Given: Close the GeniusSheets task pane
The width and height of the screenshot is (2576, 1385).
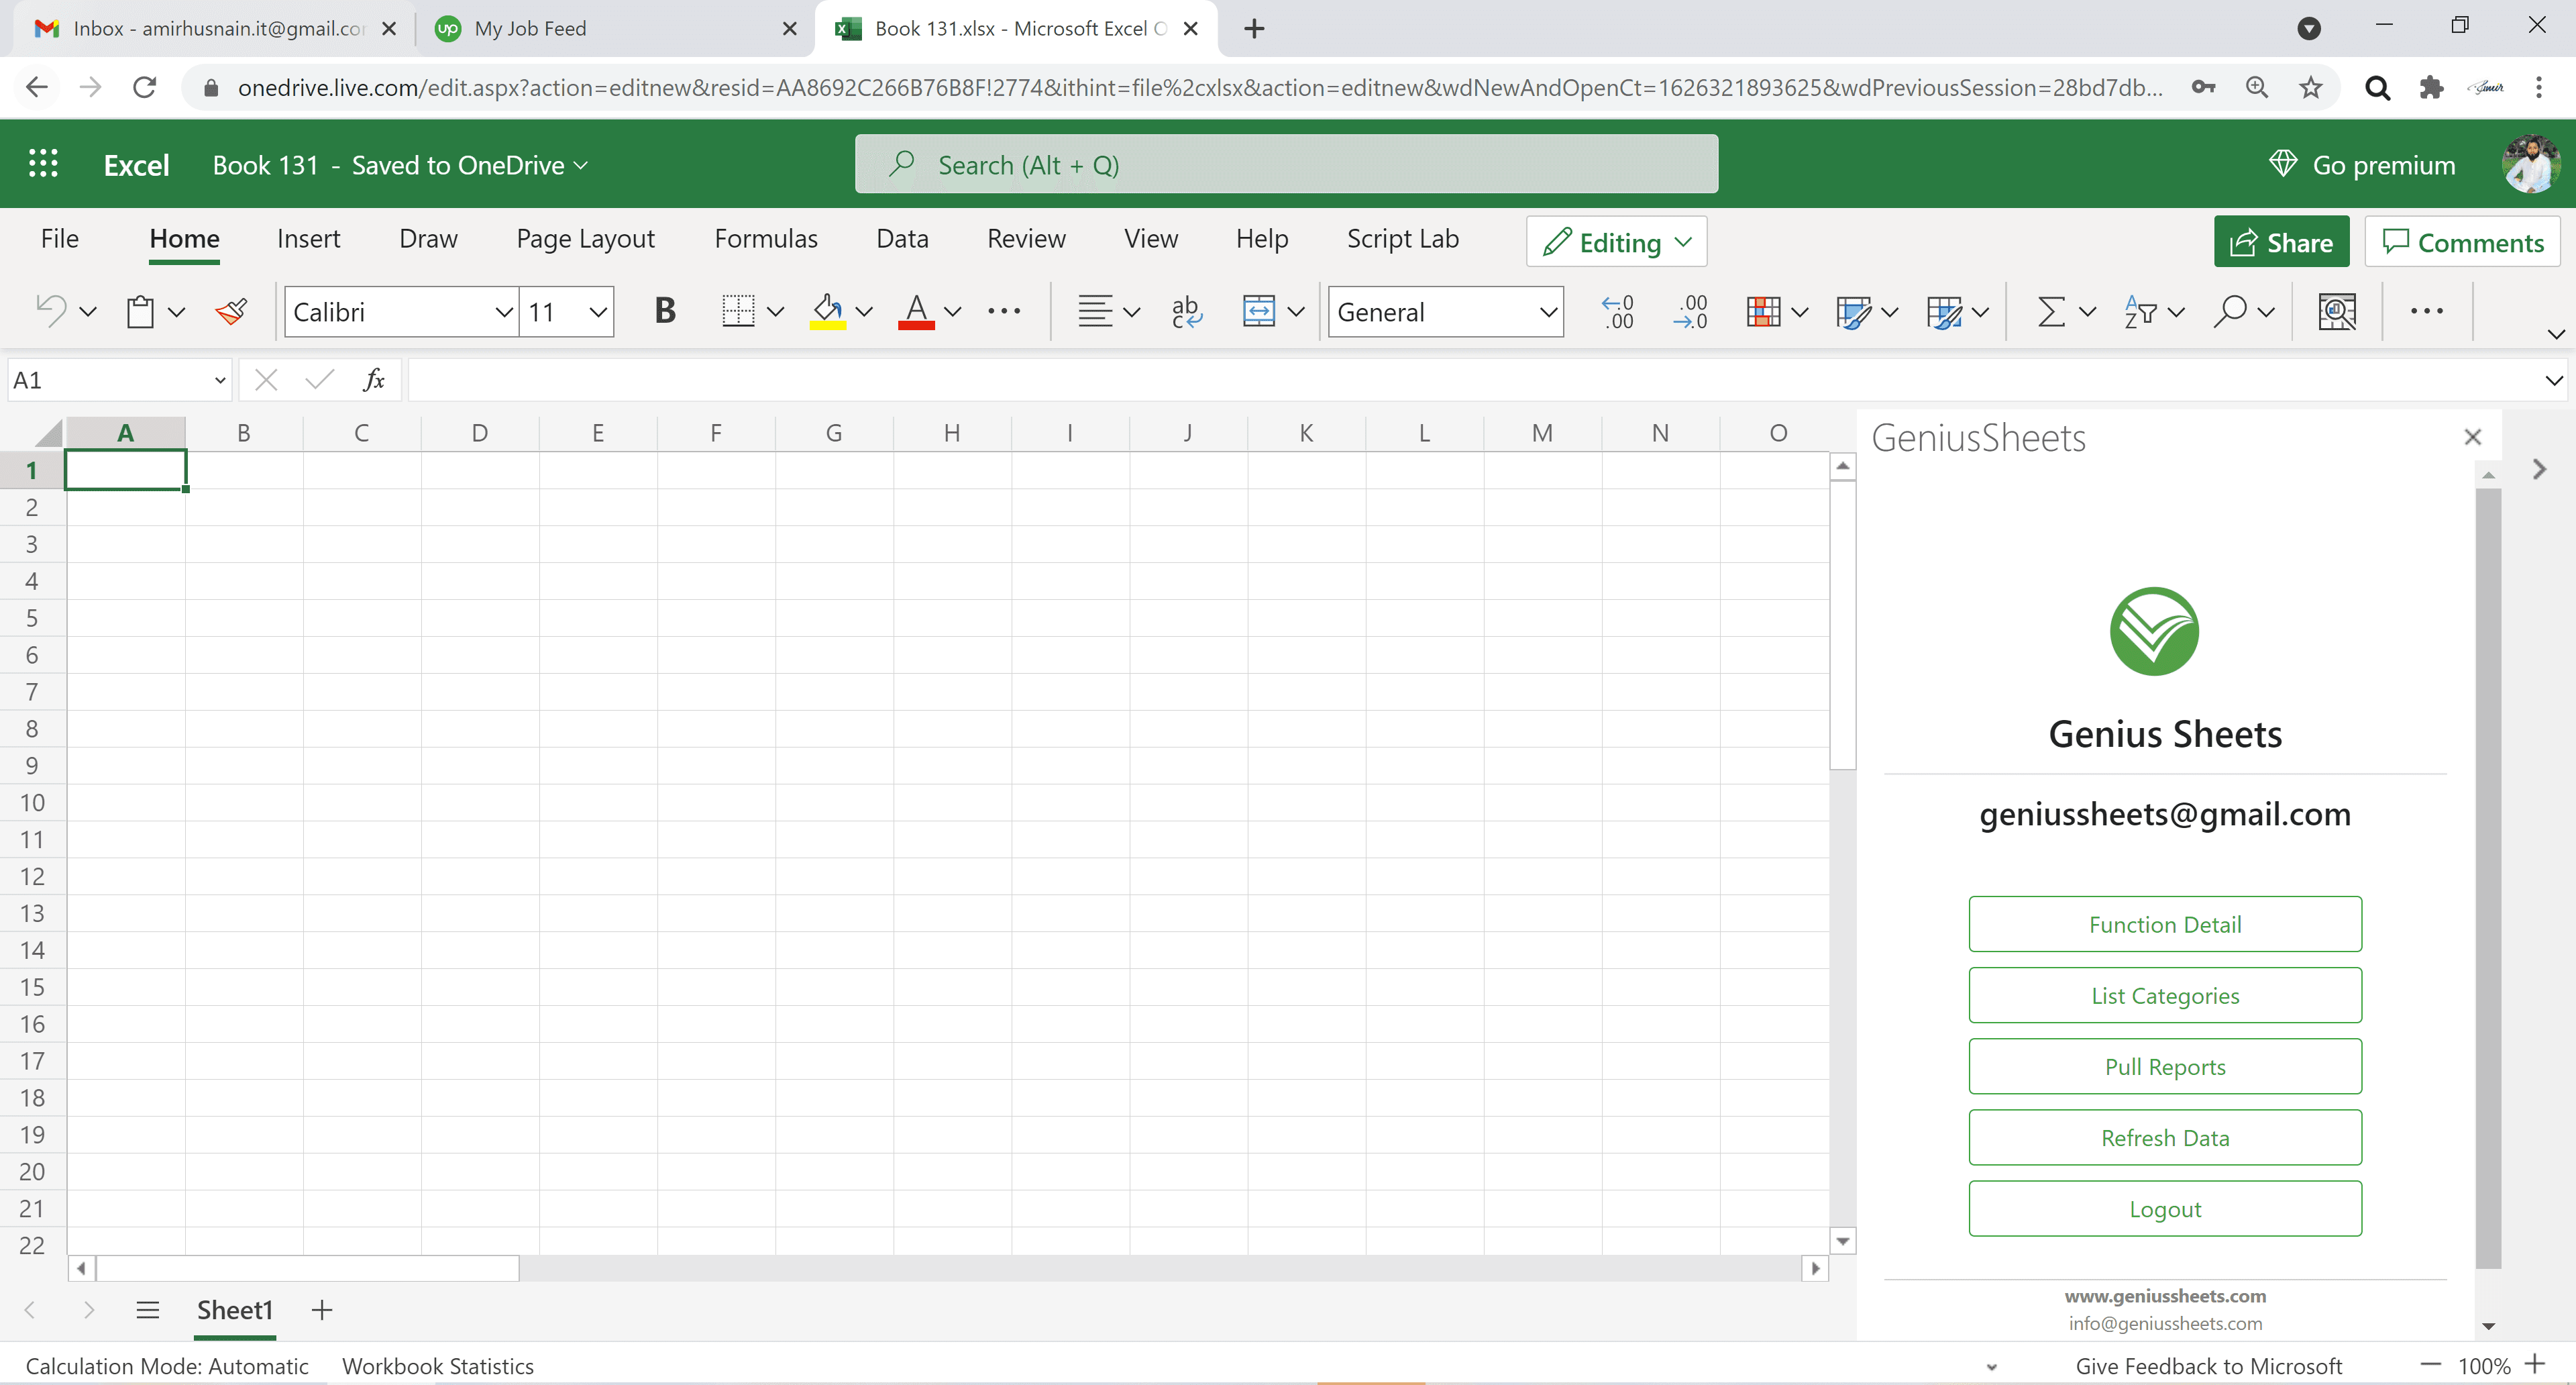Looking at the screenshot, I should point(2473,437).
